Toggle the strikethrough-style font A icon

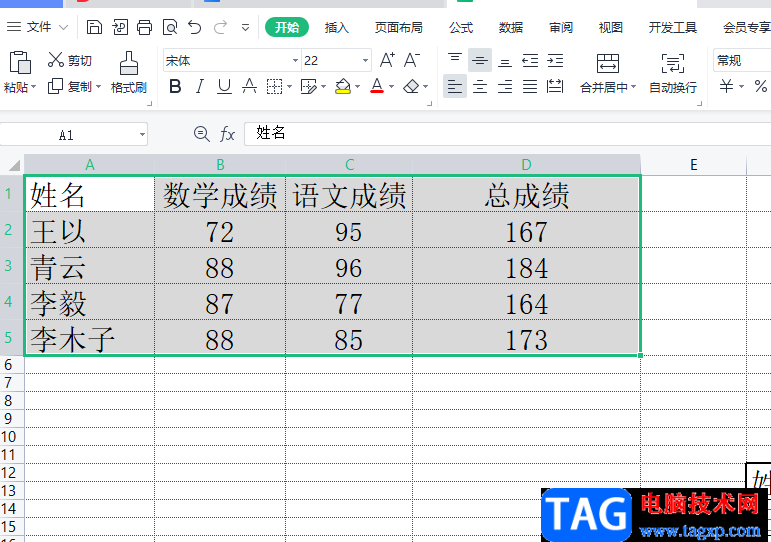pyautogui.click(x=249, y=87)
